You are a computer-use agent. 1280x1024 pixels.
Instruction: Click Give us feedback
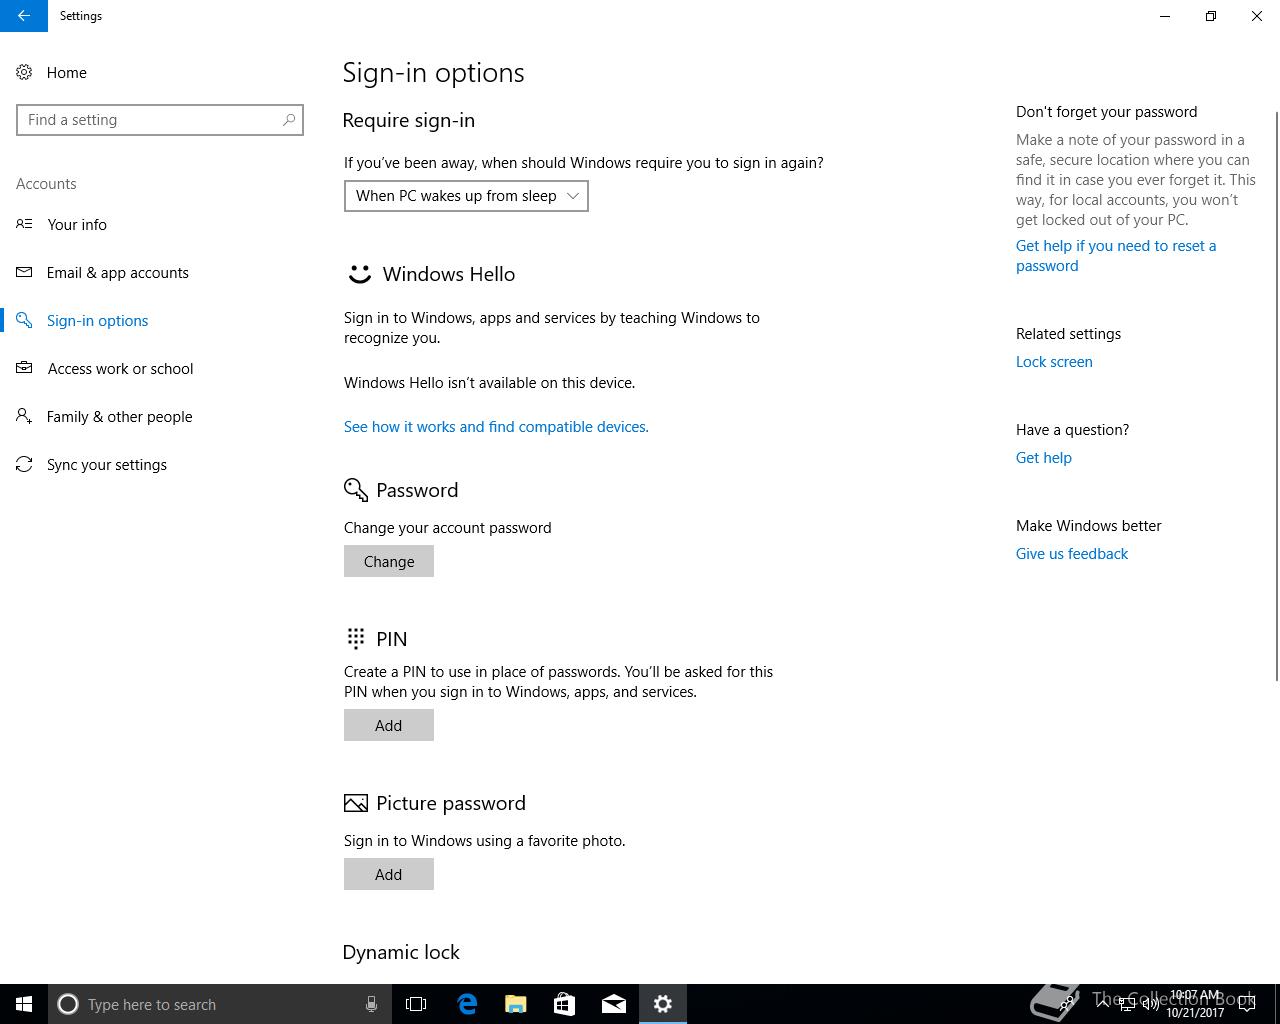(1072, 554)
